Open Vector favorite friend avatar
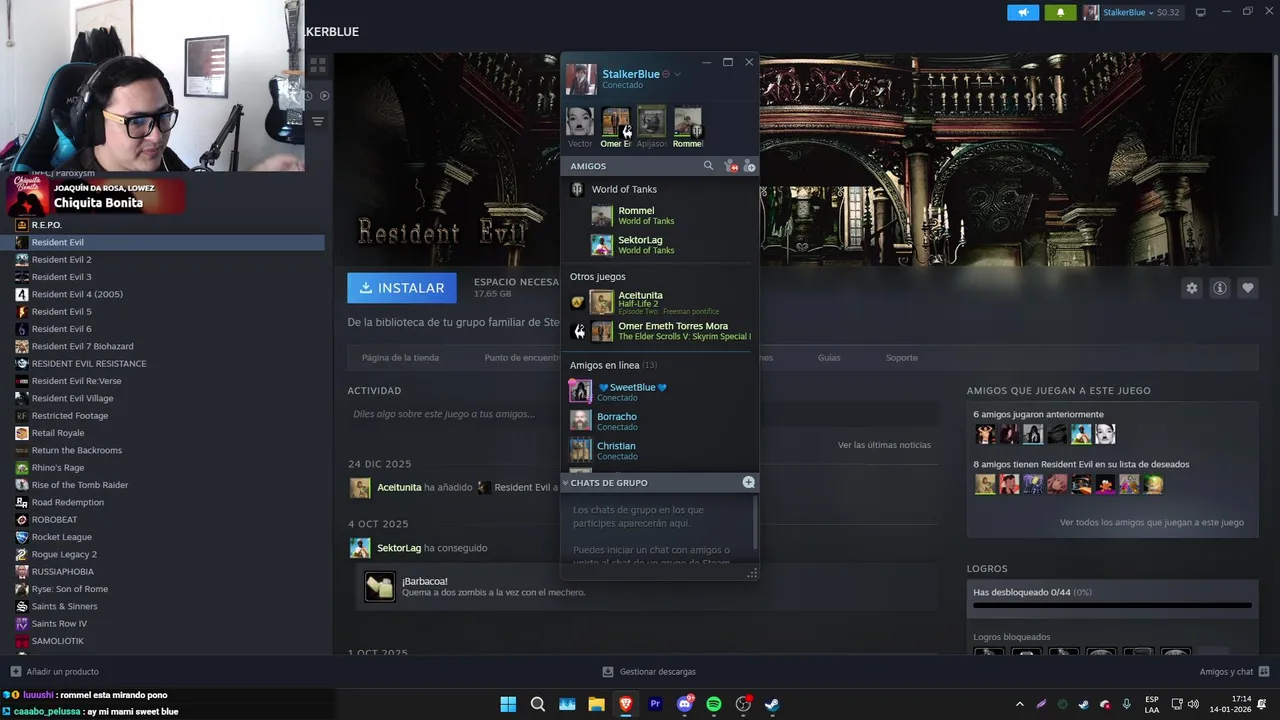Screen dimensions: 1280x720 pos(580,122)
